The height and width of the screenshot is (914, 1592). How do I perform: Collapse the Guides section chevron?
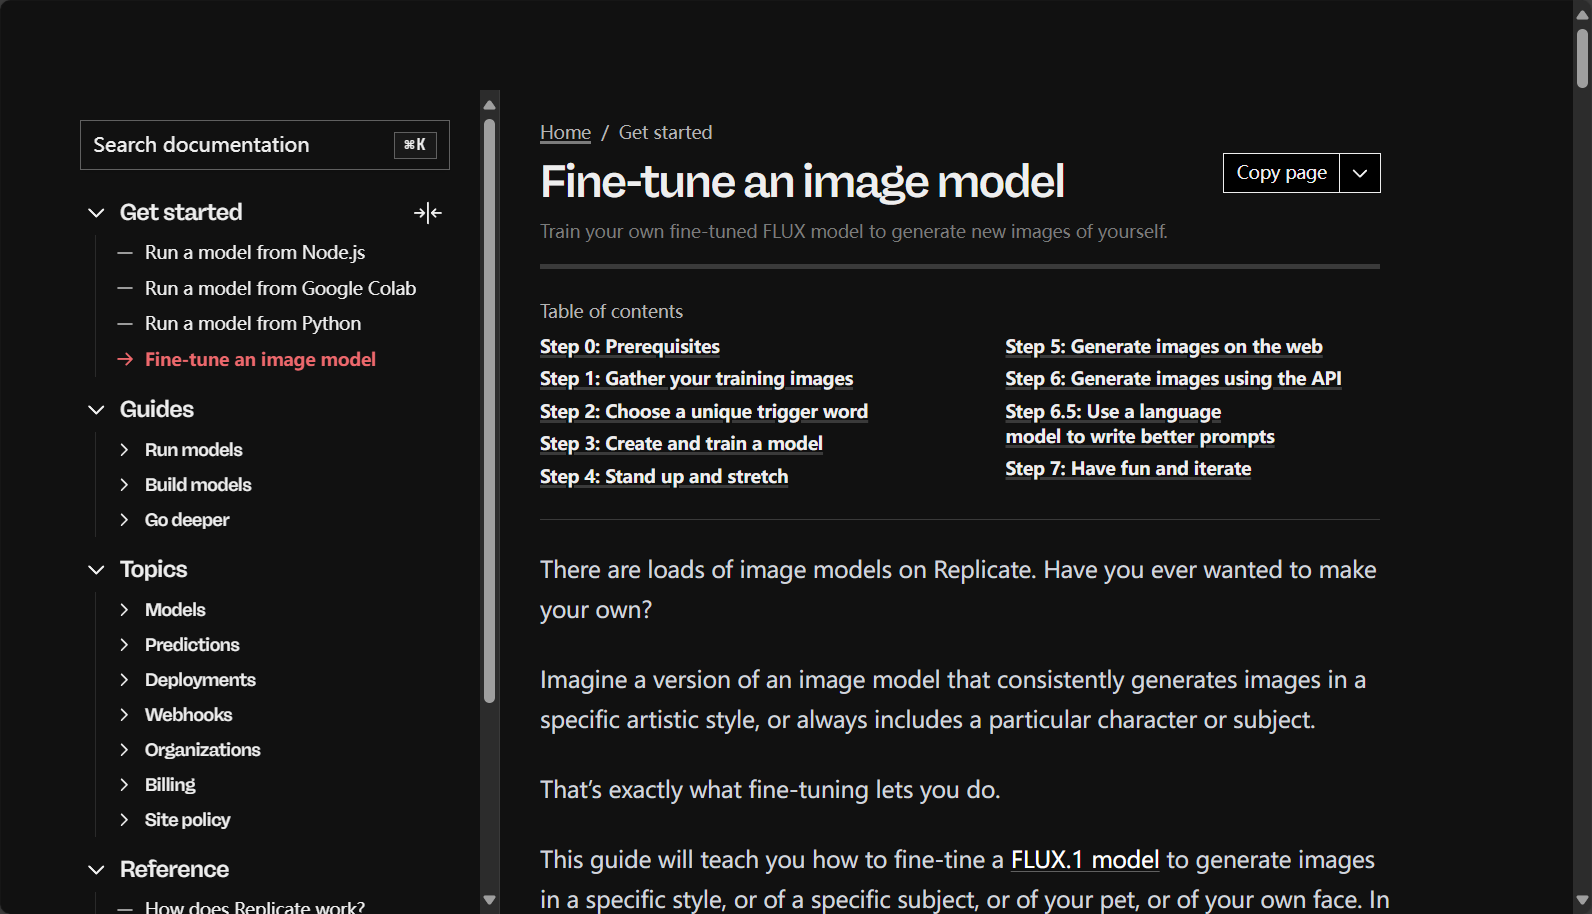[x=96, y=410]
